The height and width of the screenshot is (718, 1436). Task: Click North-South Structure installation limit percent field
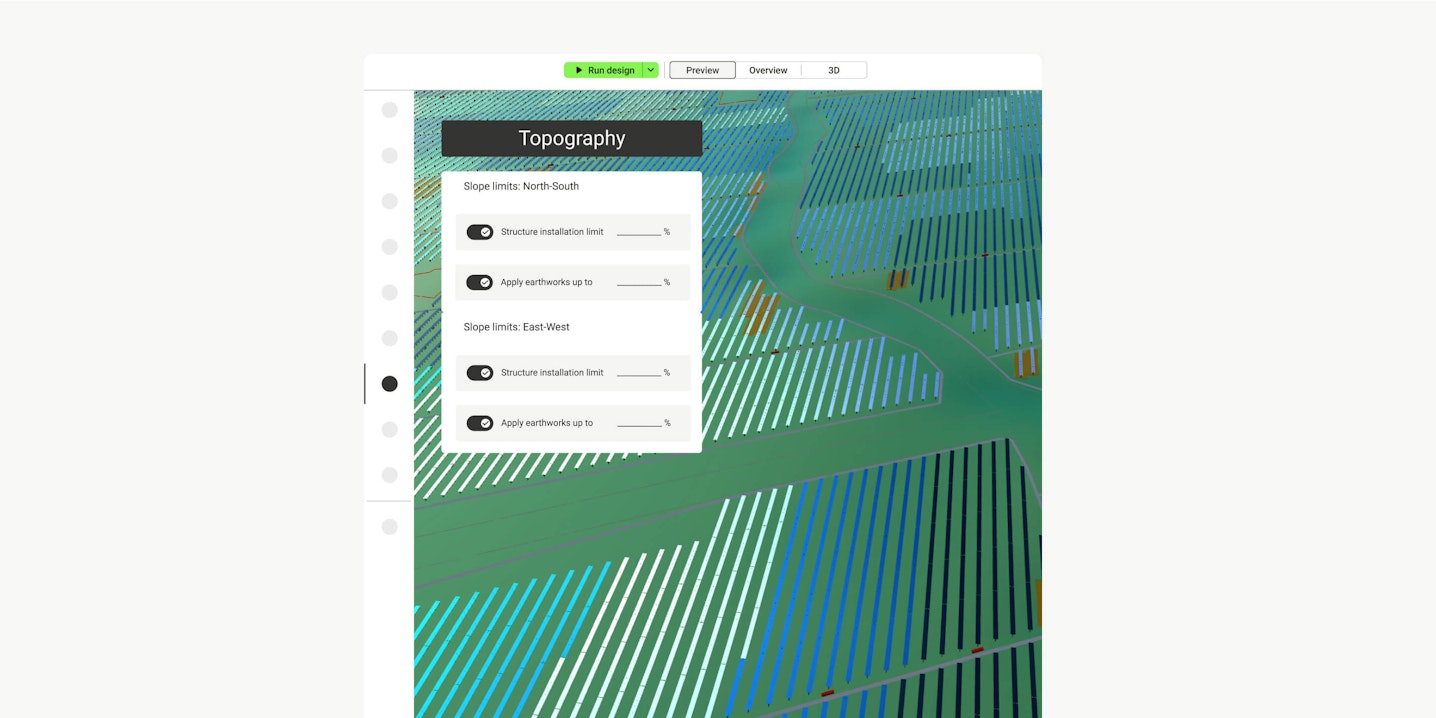point(639,231)
